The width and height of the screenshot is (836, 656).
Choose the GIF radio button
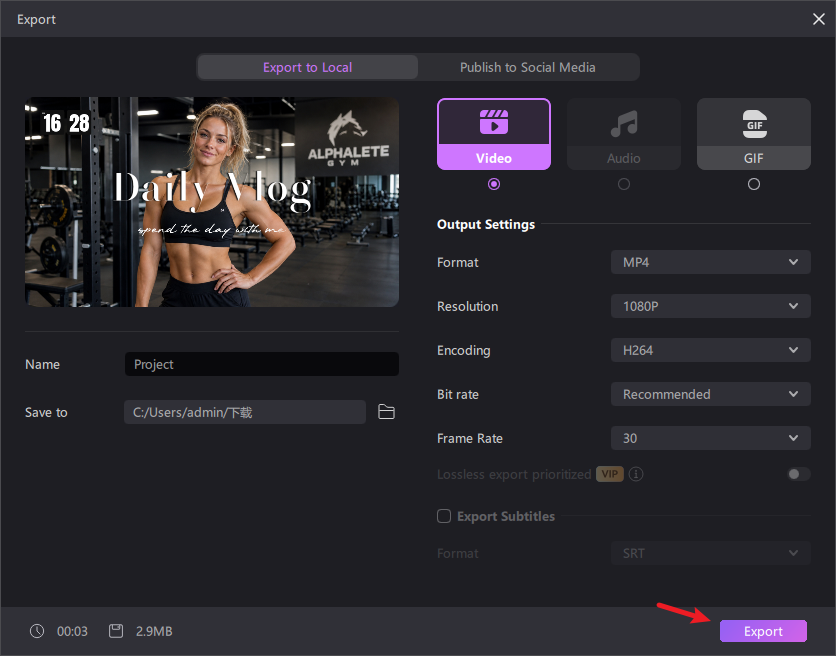tap(754, 184)
